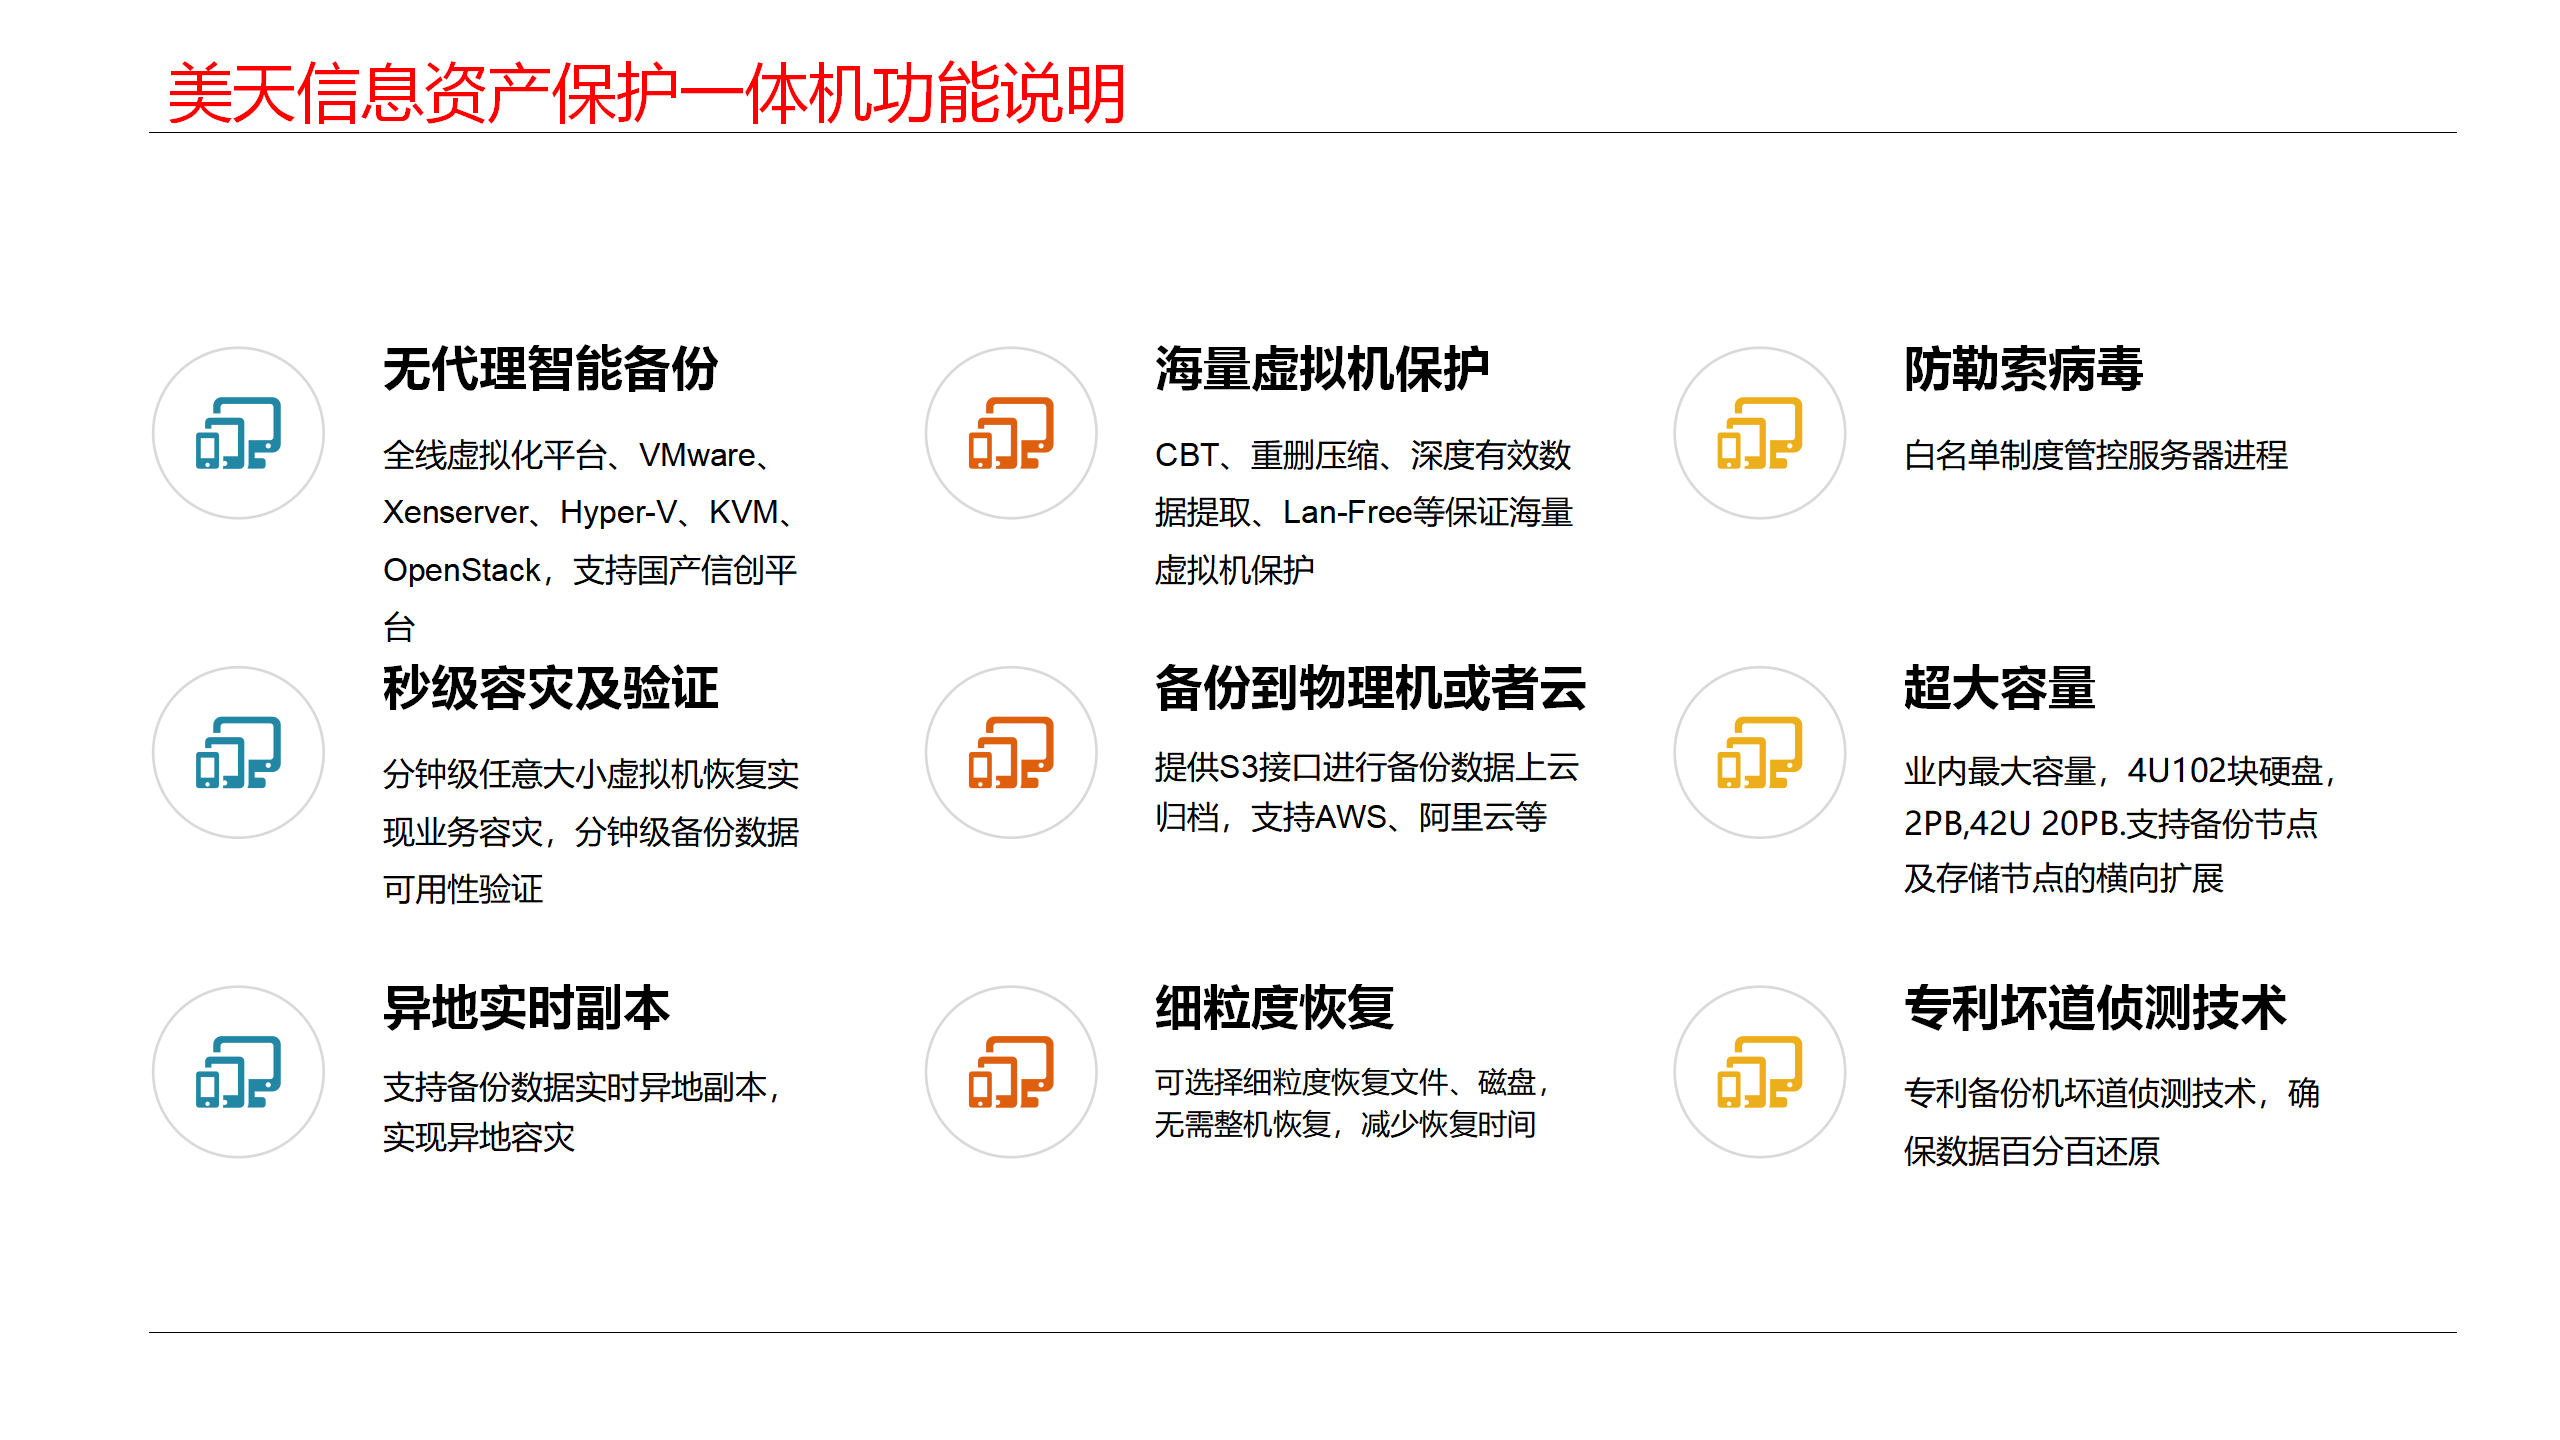The height and width of the screenshot is (1440, 2560).
Task: Click the yellow icon beside 防勒索病毒
Action: [1759, 433]
